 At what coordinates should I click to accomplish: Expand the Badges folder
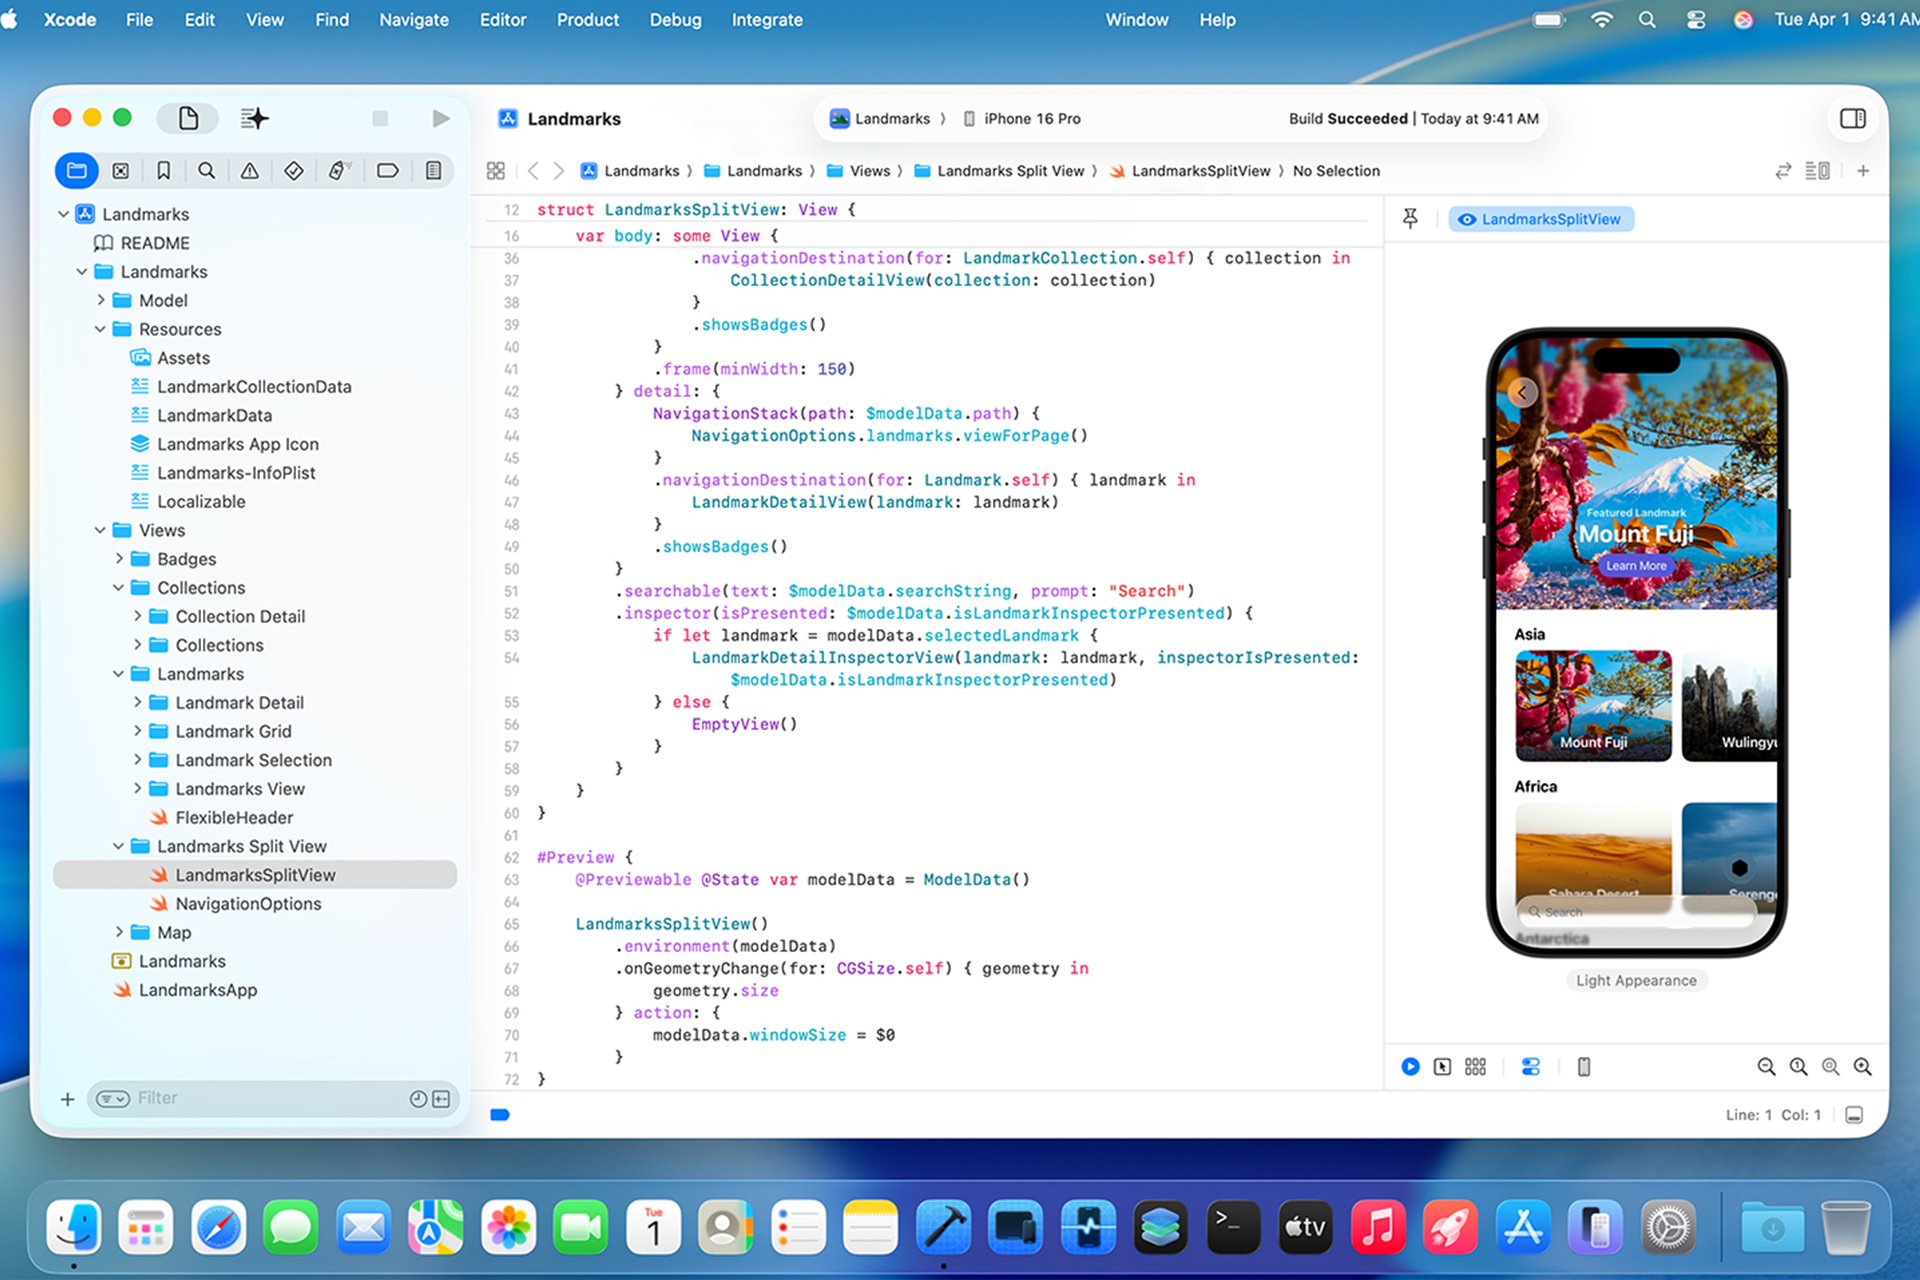tap(119, 559)
